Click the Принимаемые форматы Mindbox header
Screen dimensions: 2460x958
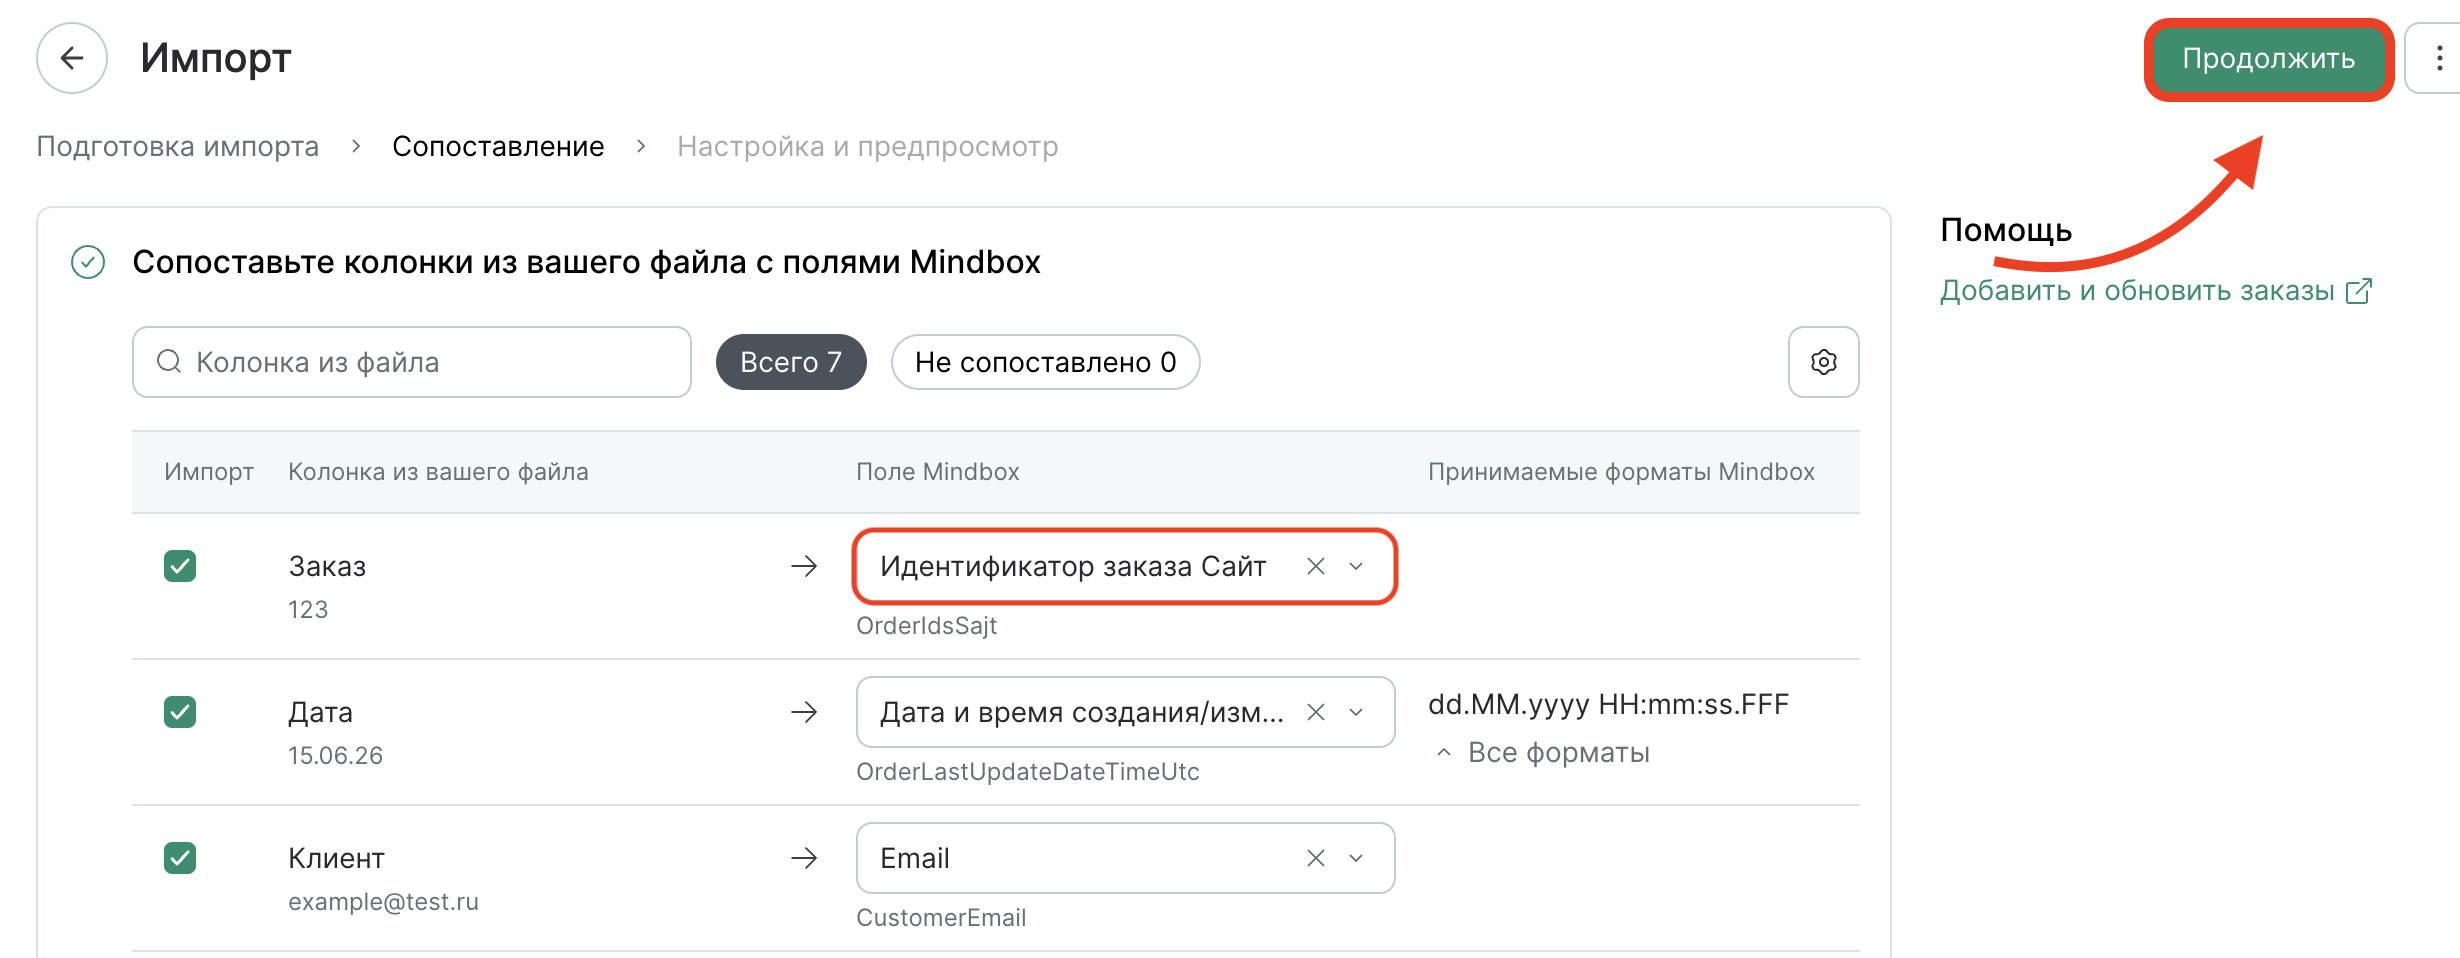(x=1621, y=472)
